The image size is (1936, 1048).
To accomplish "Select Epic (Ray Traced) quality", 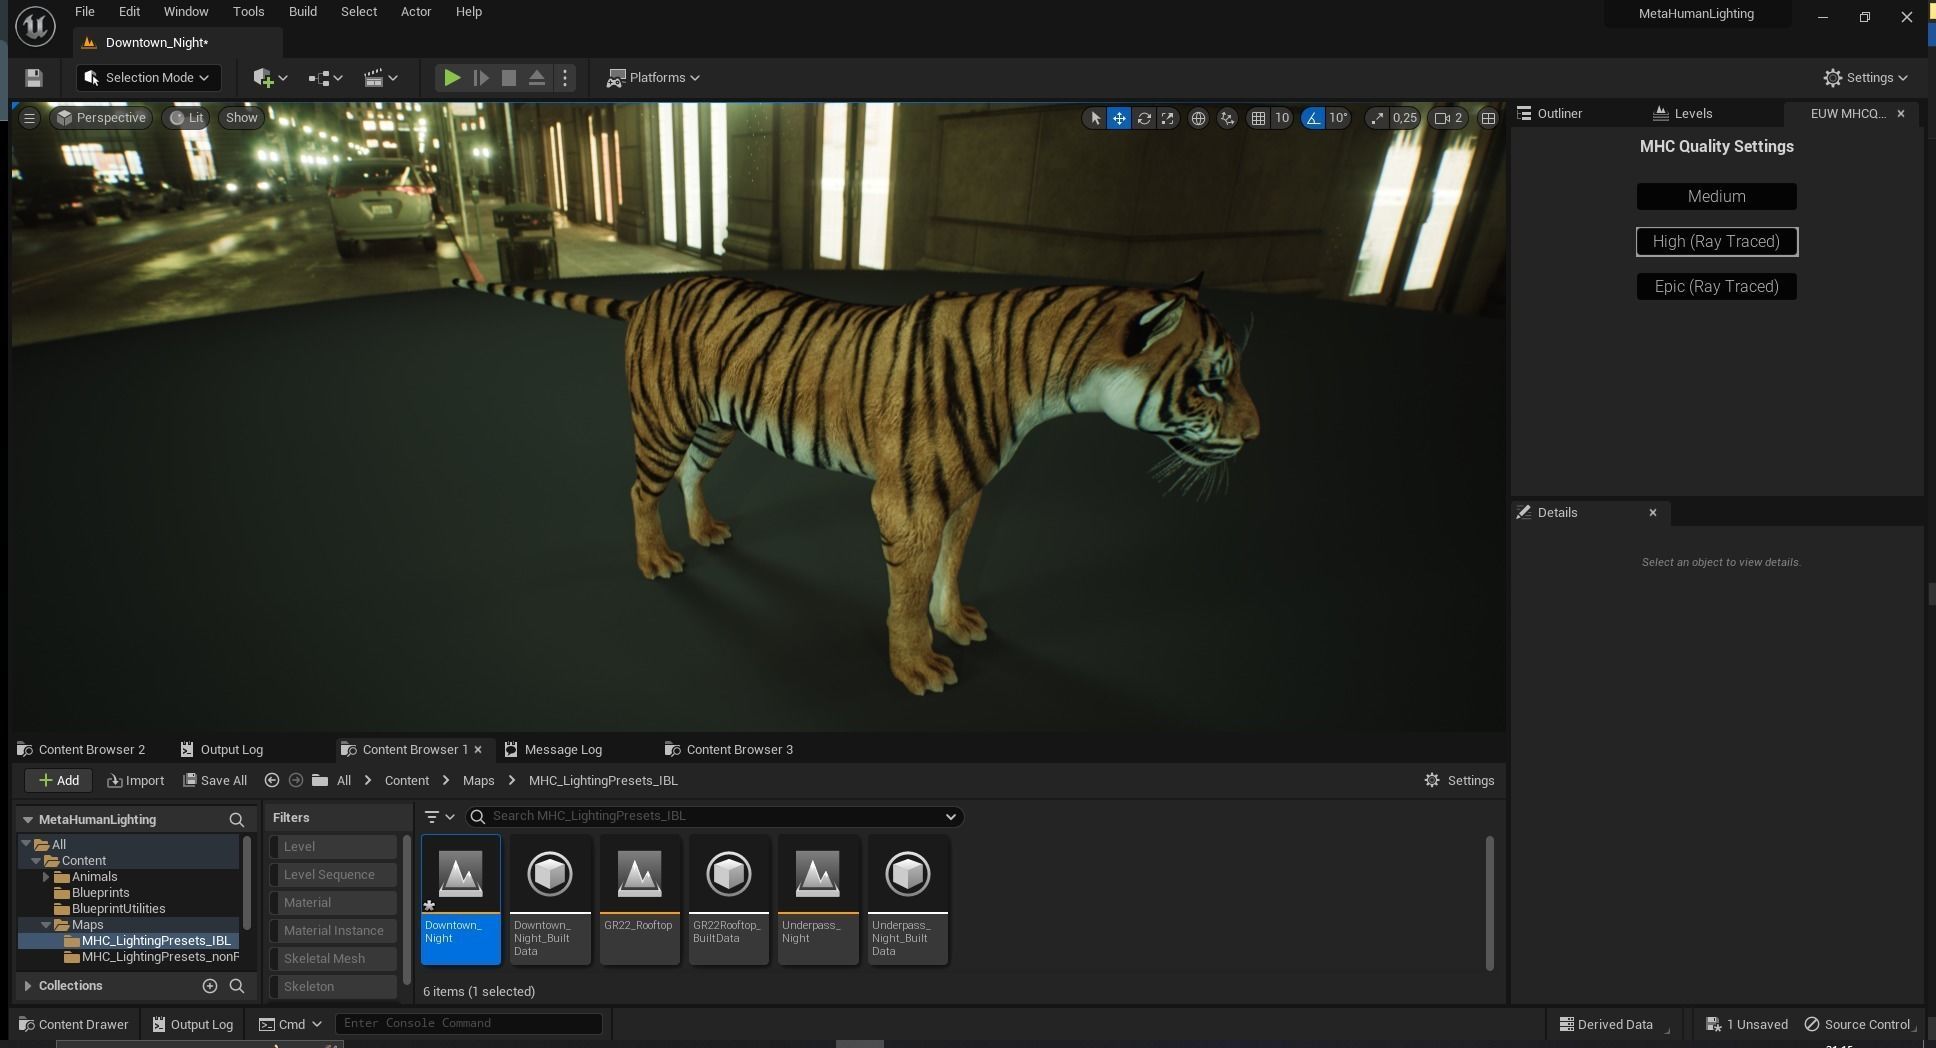I will [1717, 286].
